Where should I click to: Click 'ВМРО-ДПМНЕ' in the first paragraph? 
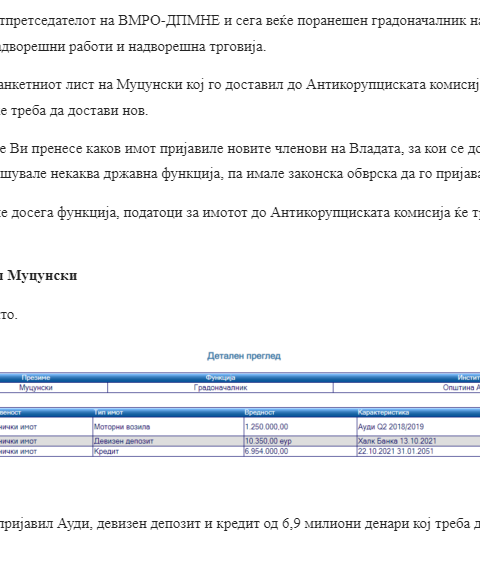coord(169,21)
